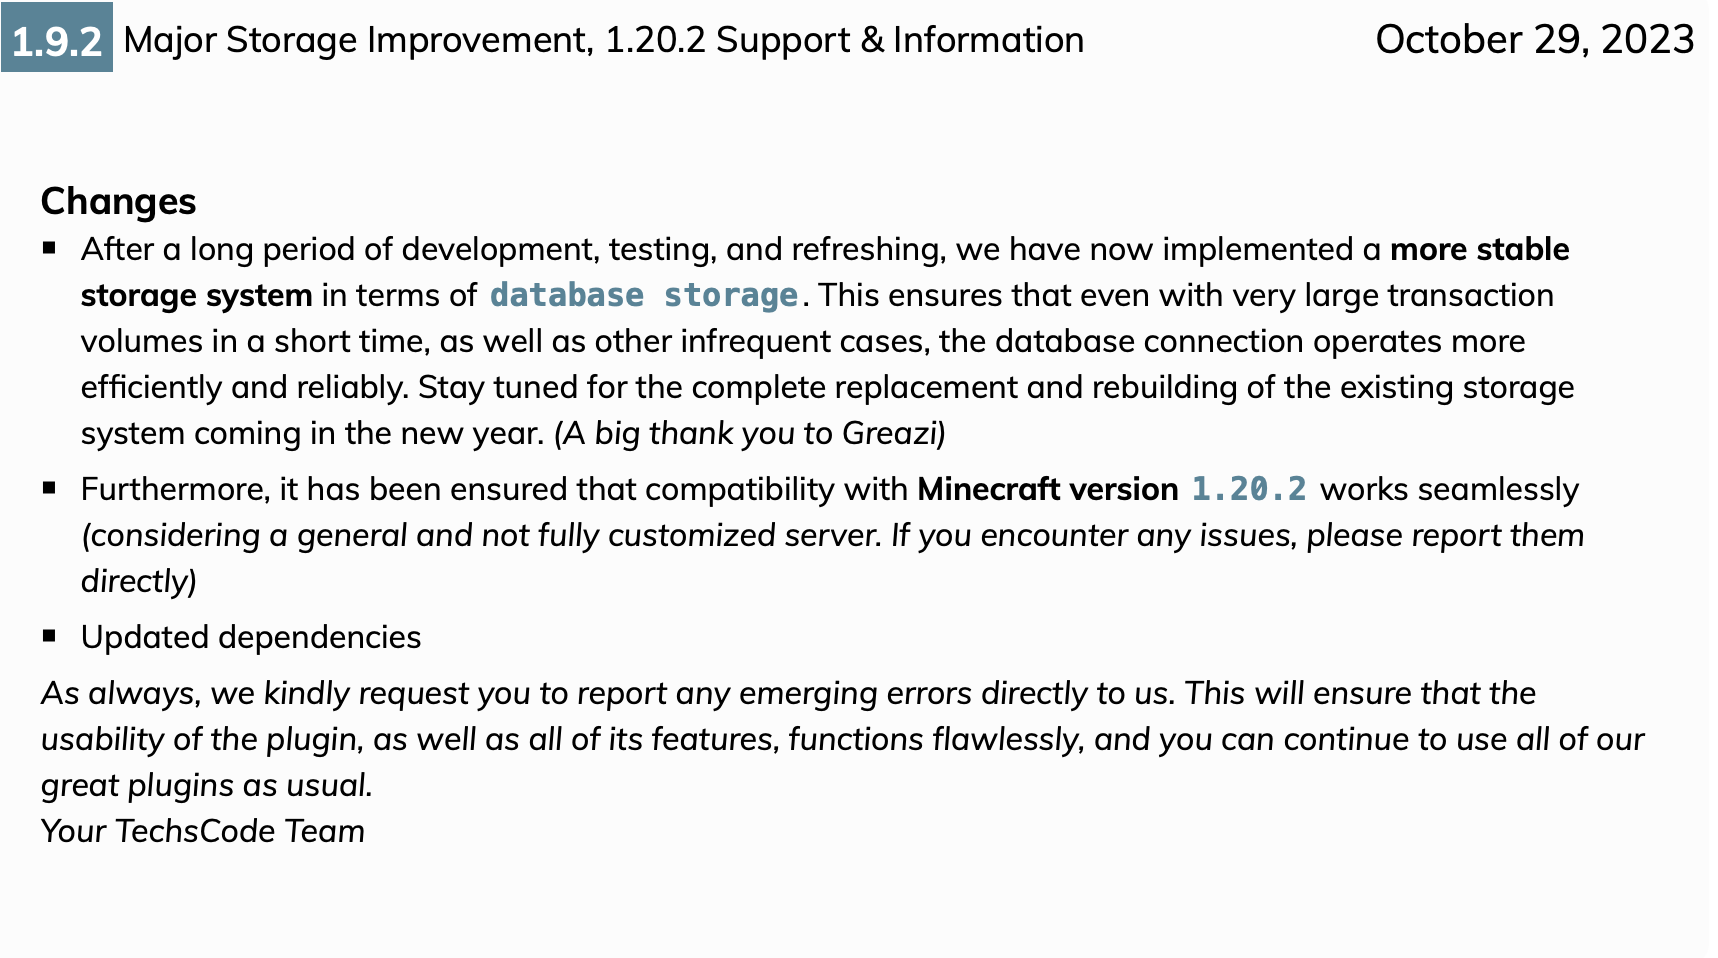Click the 'database storage' code highlight

click(x=644, y=295)
